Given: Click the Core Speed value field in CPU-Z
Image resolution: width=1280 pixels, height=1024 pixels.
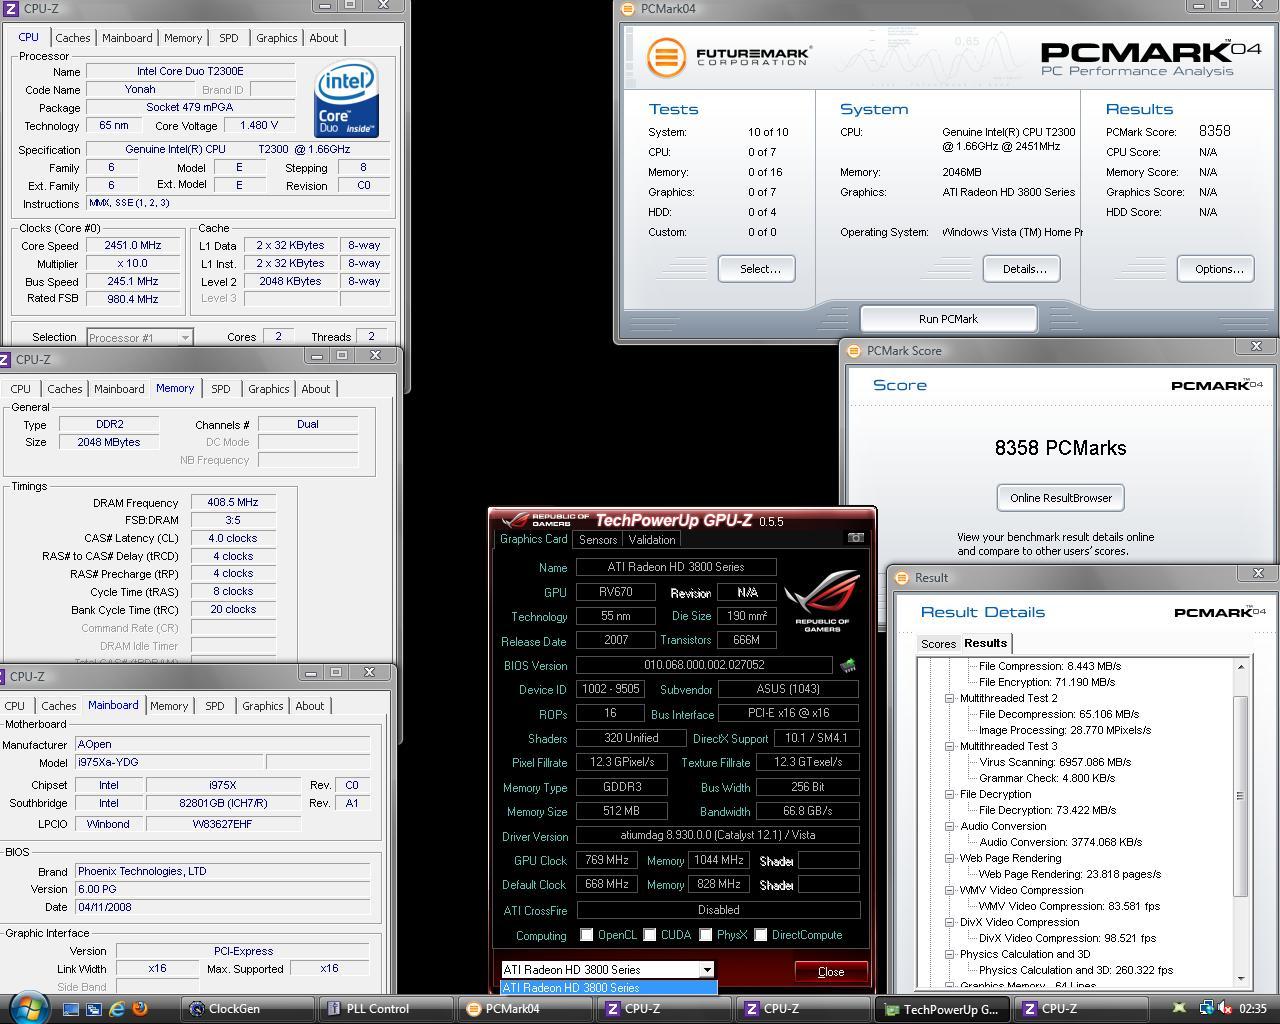Looking at the screenshot, I should (x=133, y=245).
